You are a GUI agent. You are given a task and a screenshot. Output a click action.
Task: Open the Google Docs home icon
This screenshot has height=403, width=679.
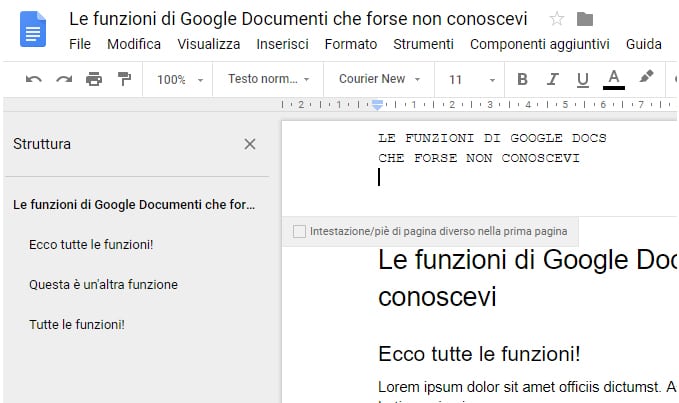coord(33,30)
